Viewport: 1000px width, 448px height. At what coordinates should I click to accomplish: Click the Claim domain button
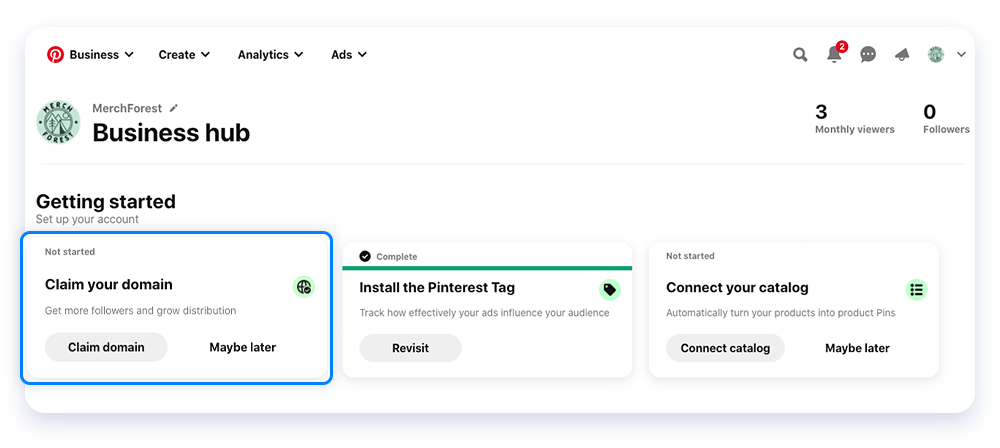(x=106, y=347)
